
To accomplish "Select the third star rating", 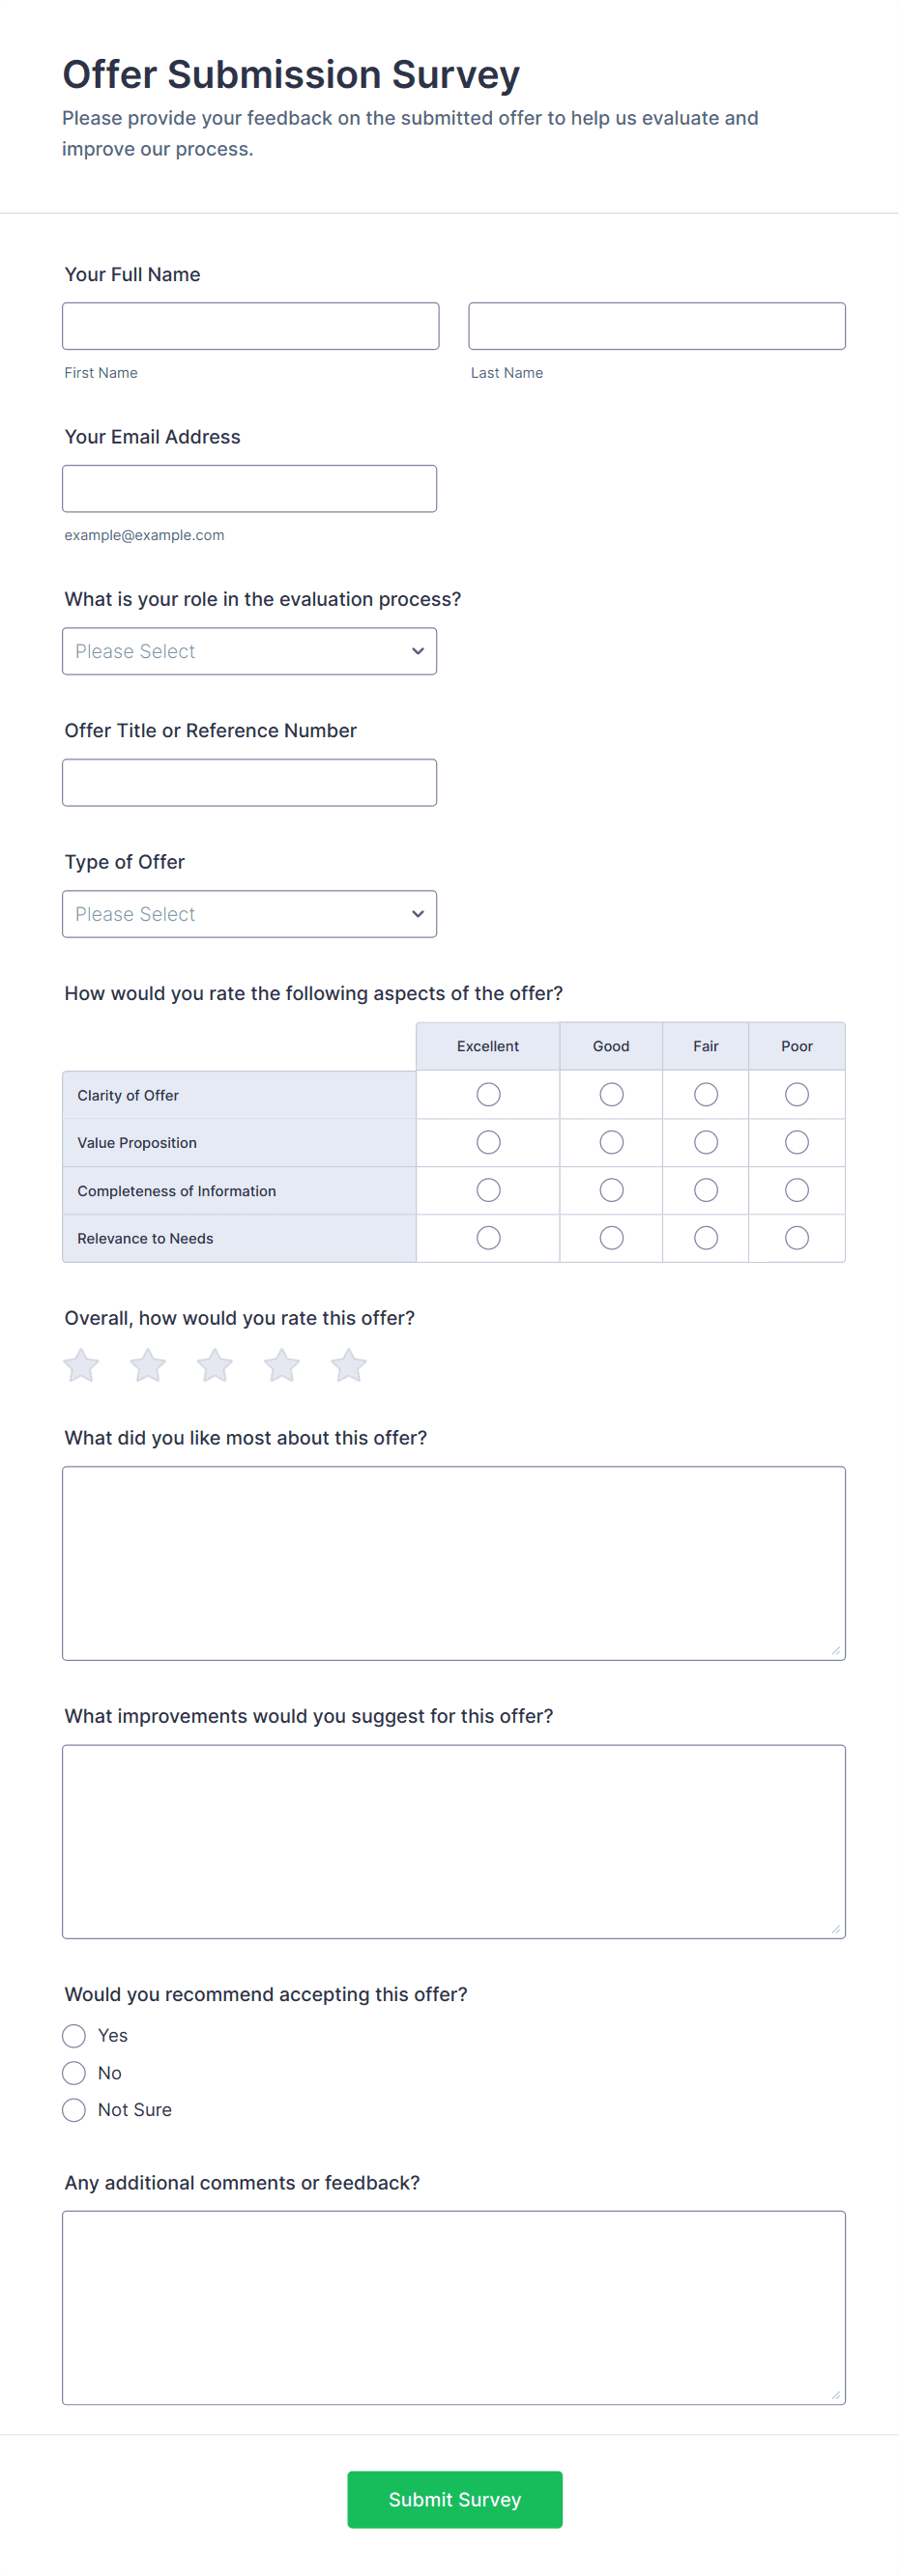I will click(x=215, y=1365).
